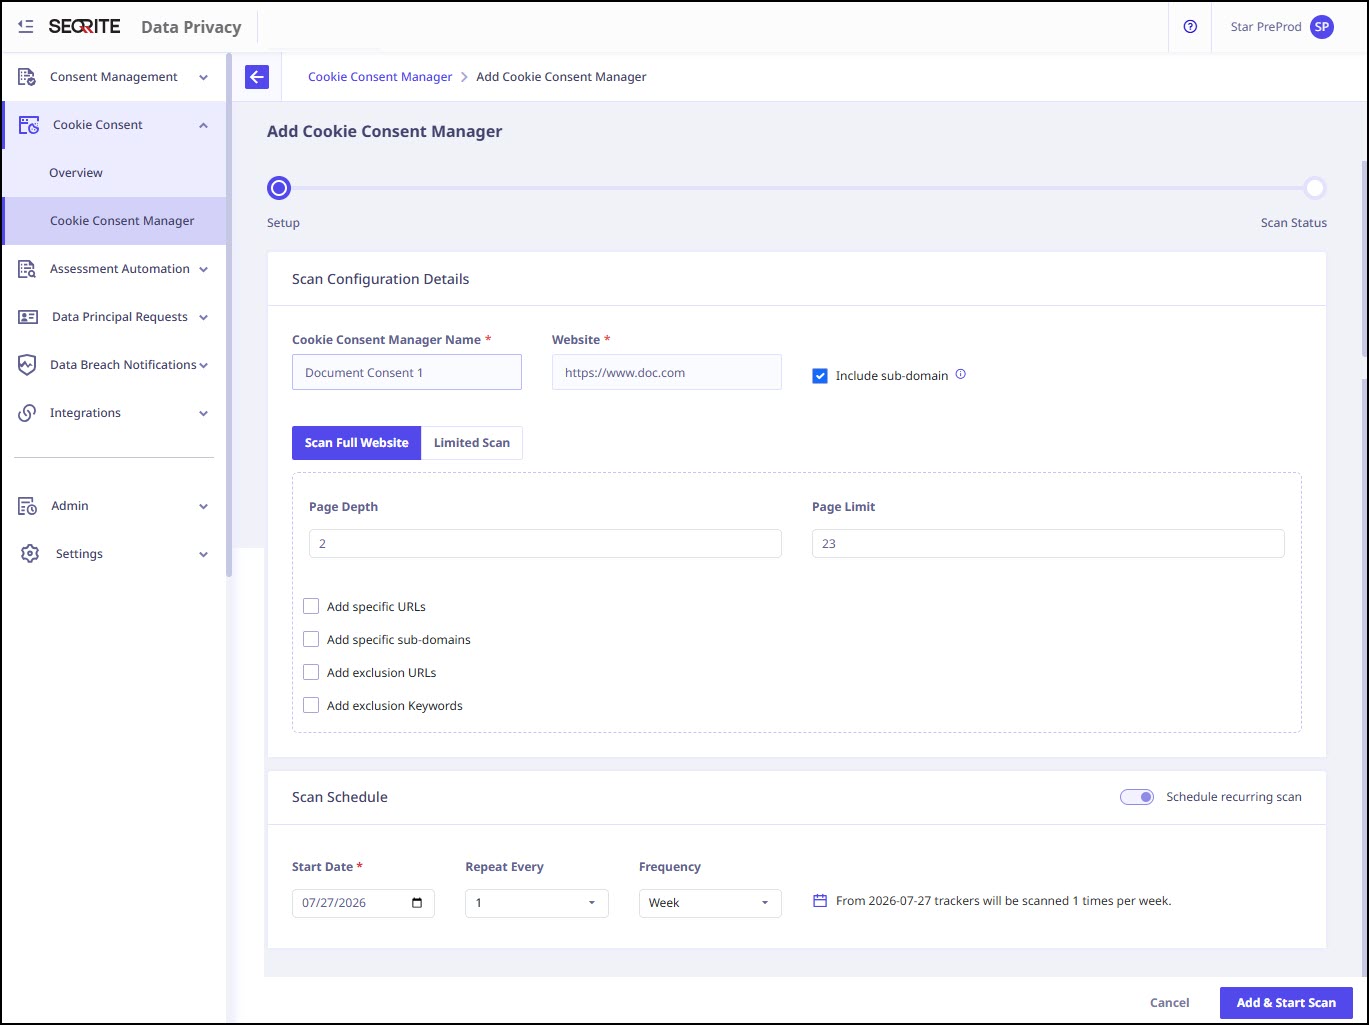1369x1025 pixels.
Task: Click the Setup step circle
Action: tap(279, 188)
